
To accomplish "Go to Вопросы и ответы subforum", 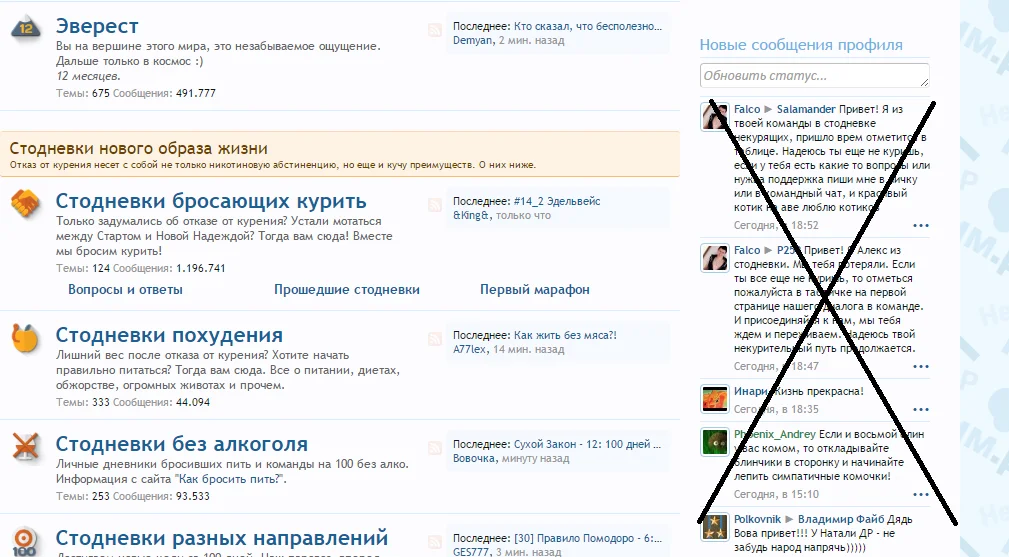I will pos(125,289).
